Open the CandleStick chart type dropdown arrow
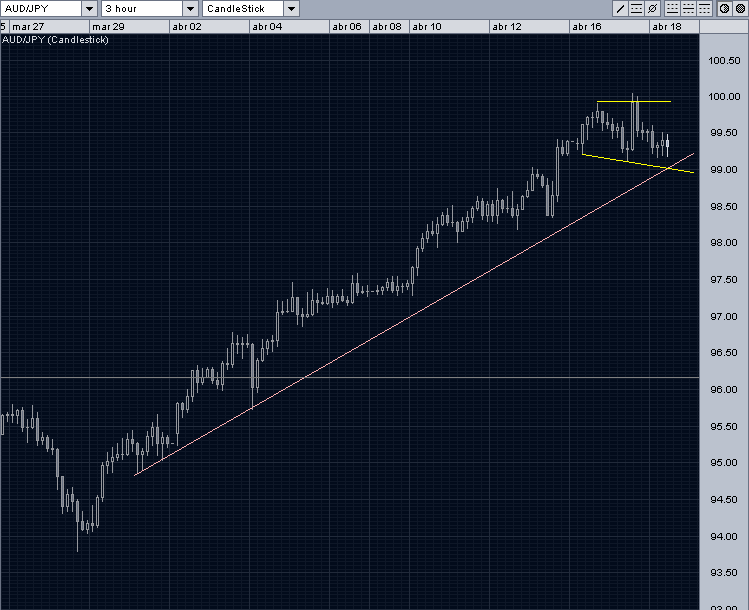Screen dimensions: 749x610 click(291, 9)
